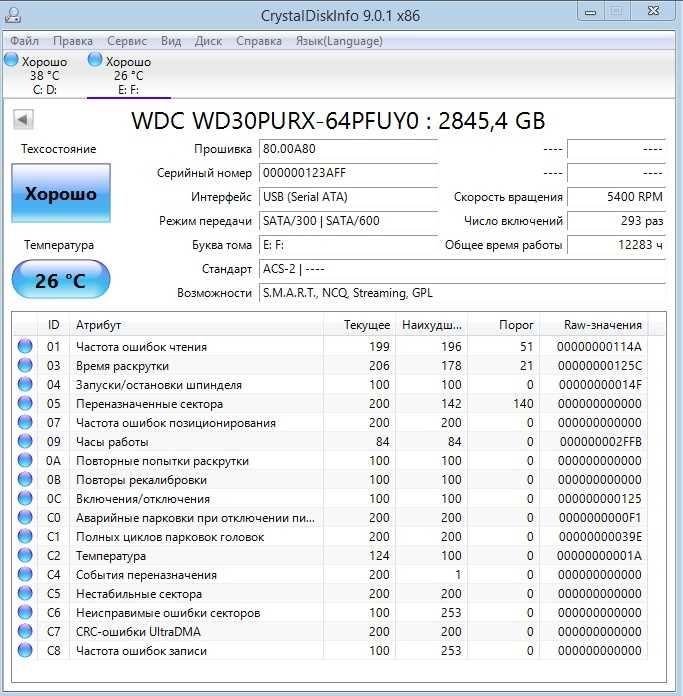
Task: Open the Диск menu
Action: pos(208,41)
